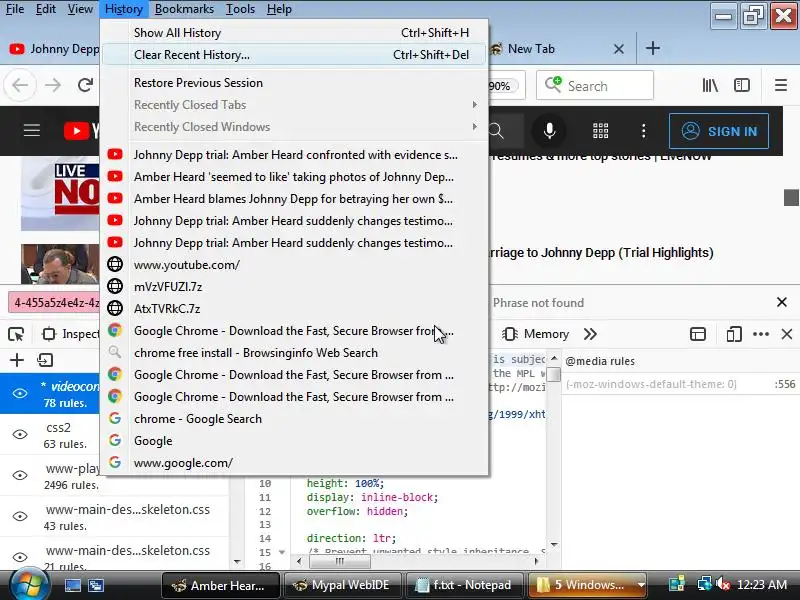Open a new tab with plus button

tap(653, 48)
